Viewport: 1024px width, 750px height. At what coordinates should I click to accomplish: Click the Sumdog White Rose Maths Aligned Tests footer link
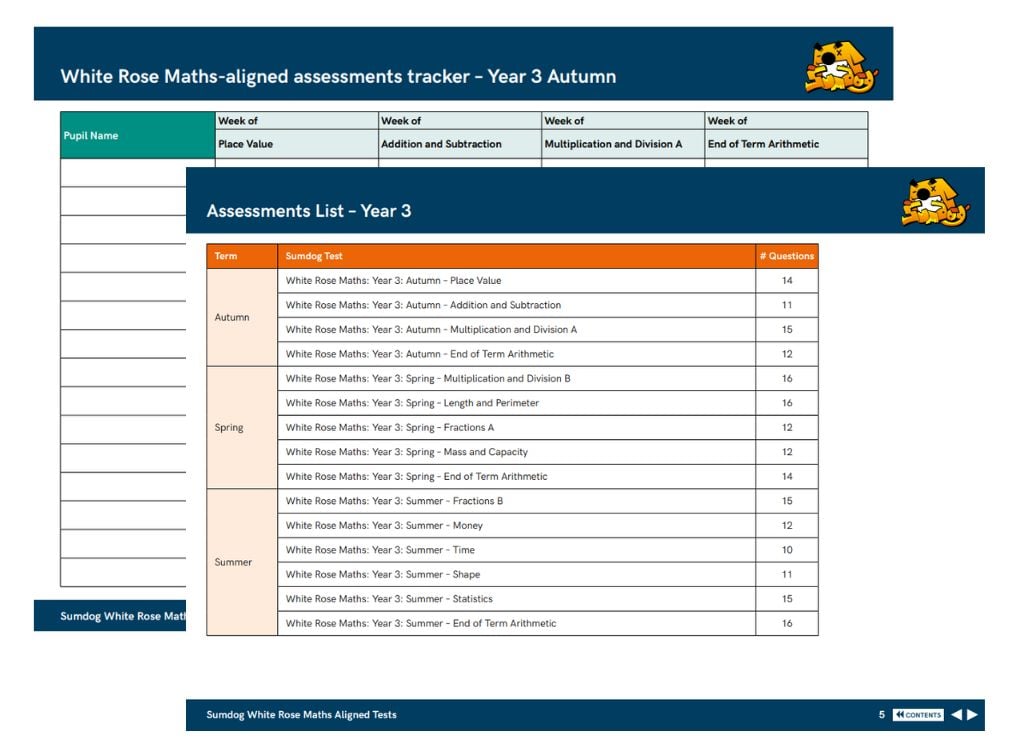pos(302,715)
